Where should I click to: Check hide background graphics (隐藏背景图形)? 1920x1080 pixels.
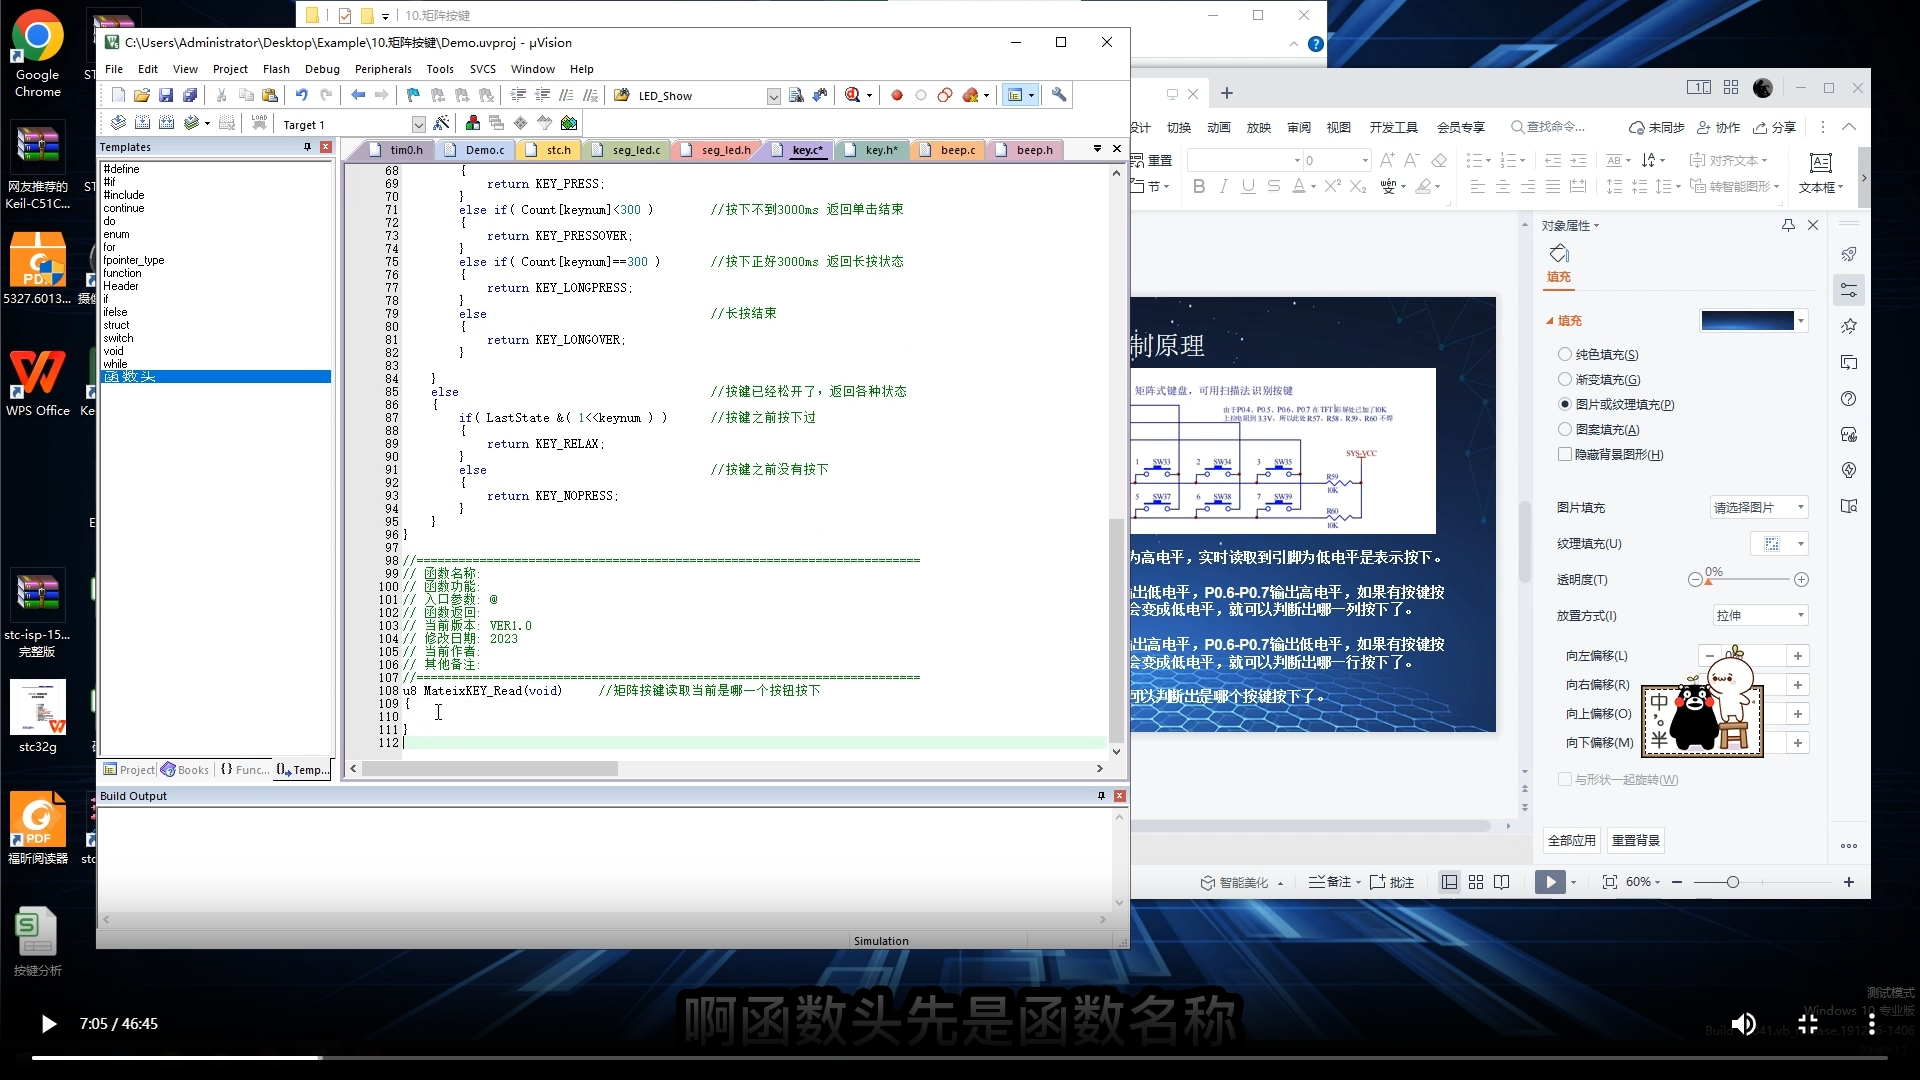(1565, 454)
